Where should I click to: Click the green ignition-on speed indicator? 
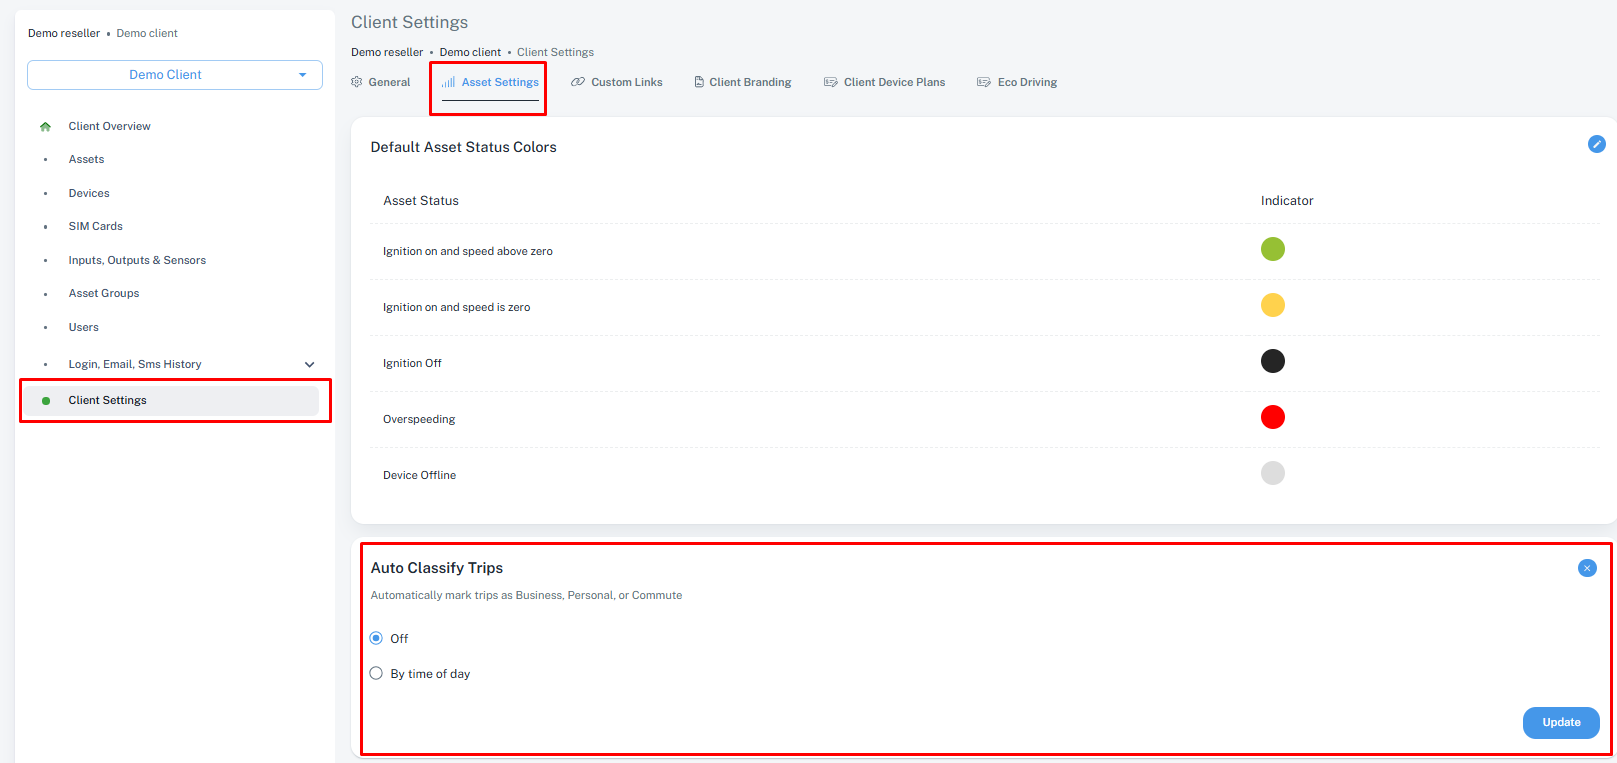tap(1272, 249)
